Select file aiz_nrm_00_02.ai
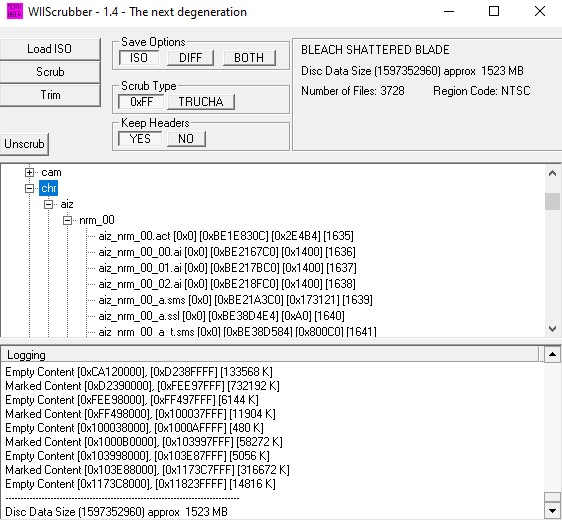 227,284
